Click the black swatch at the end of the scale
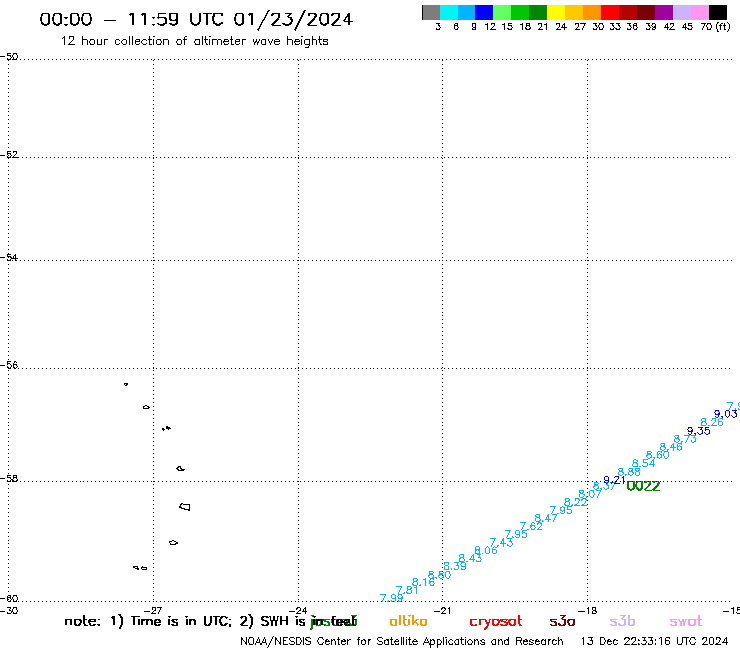This screenshot has height=650, width=740. pyautogui.click(x=718, y=12)
